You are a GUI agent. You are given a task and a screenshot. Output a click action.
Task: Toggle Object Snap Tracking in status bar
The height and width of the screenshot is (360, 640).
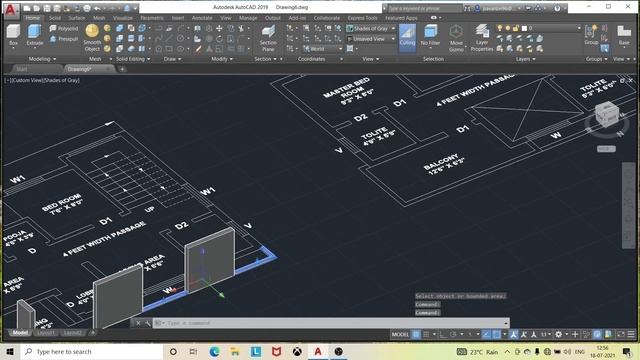(486, 334)
